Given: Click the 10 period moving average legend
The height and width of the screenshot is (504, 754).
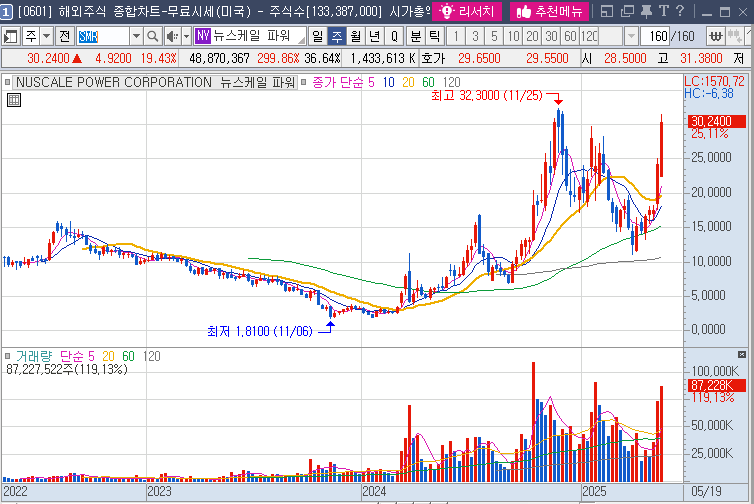Looking at the screenshot, I should 389,82.
